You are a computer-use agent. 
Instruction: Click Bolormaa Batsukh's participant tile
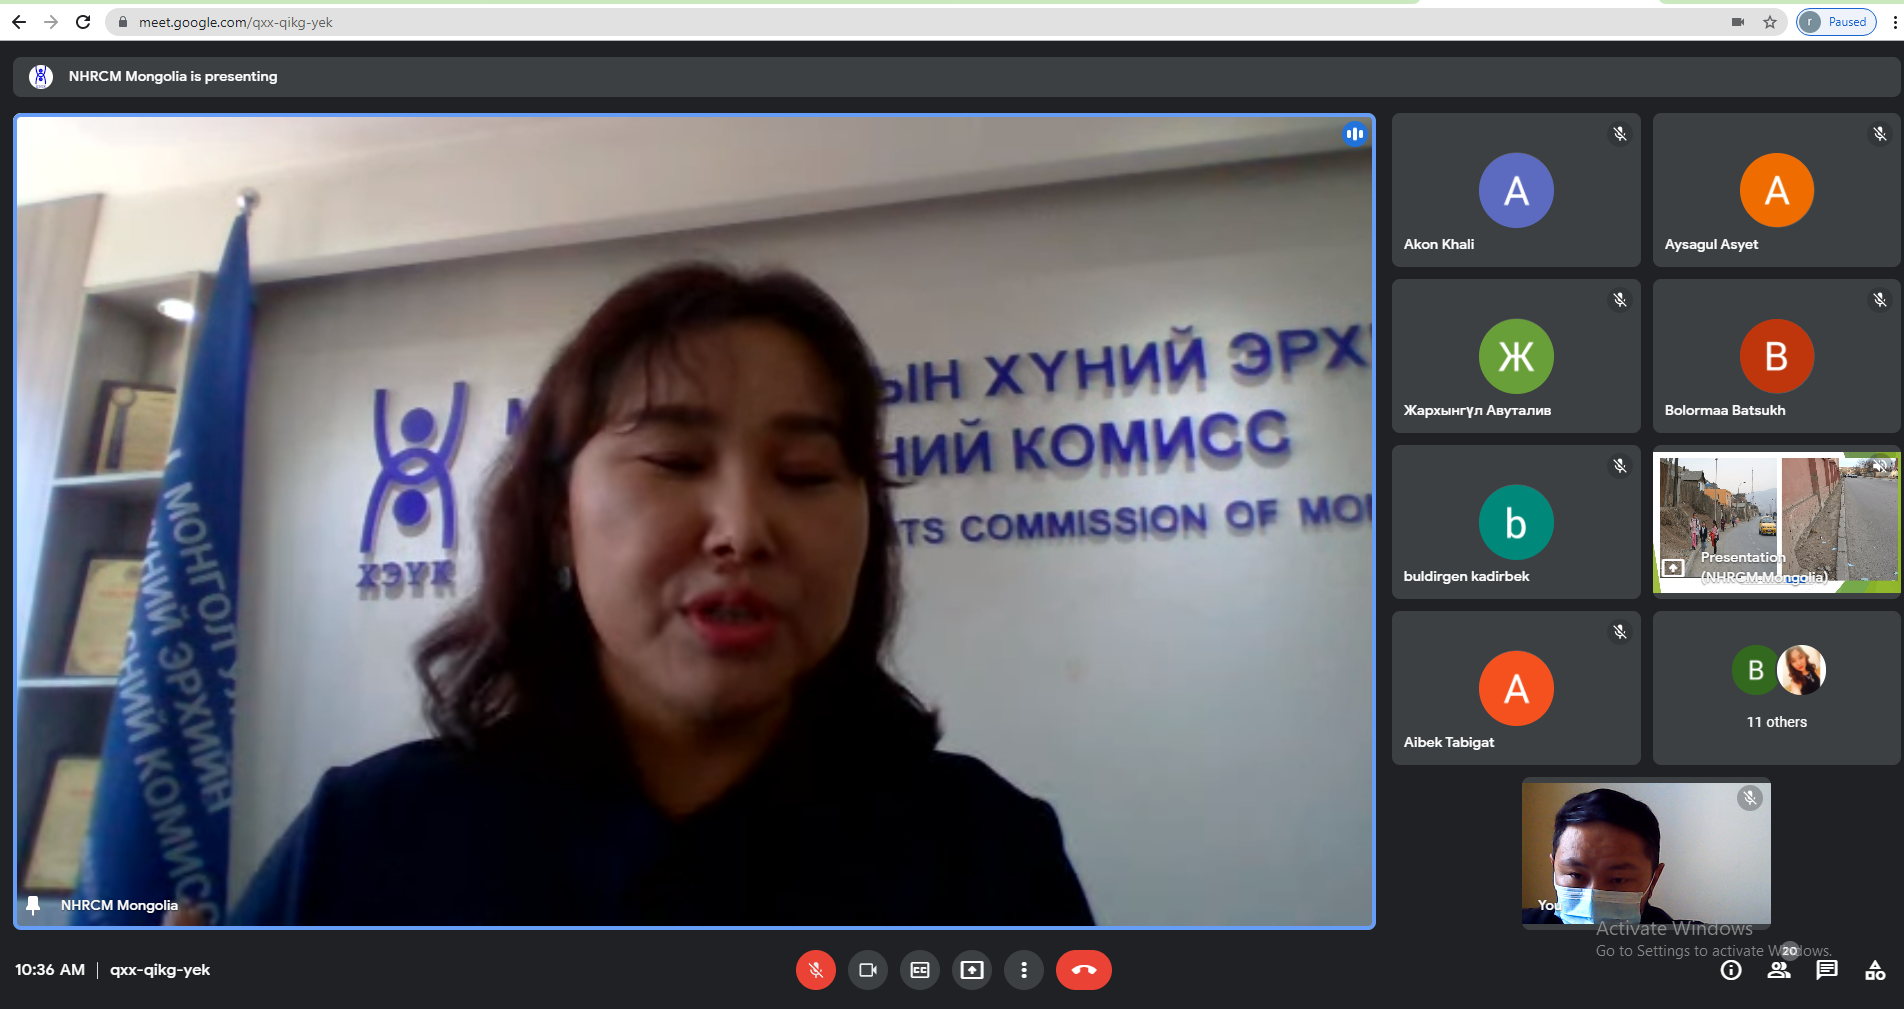tap(1776, 356)
